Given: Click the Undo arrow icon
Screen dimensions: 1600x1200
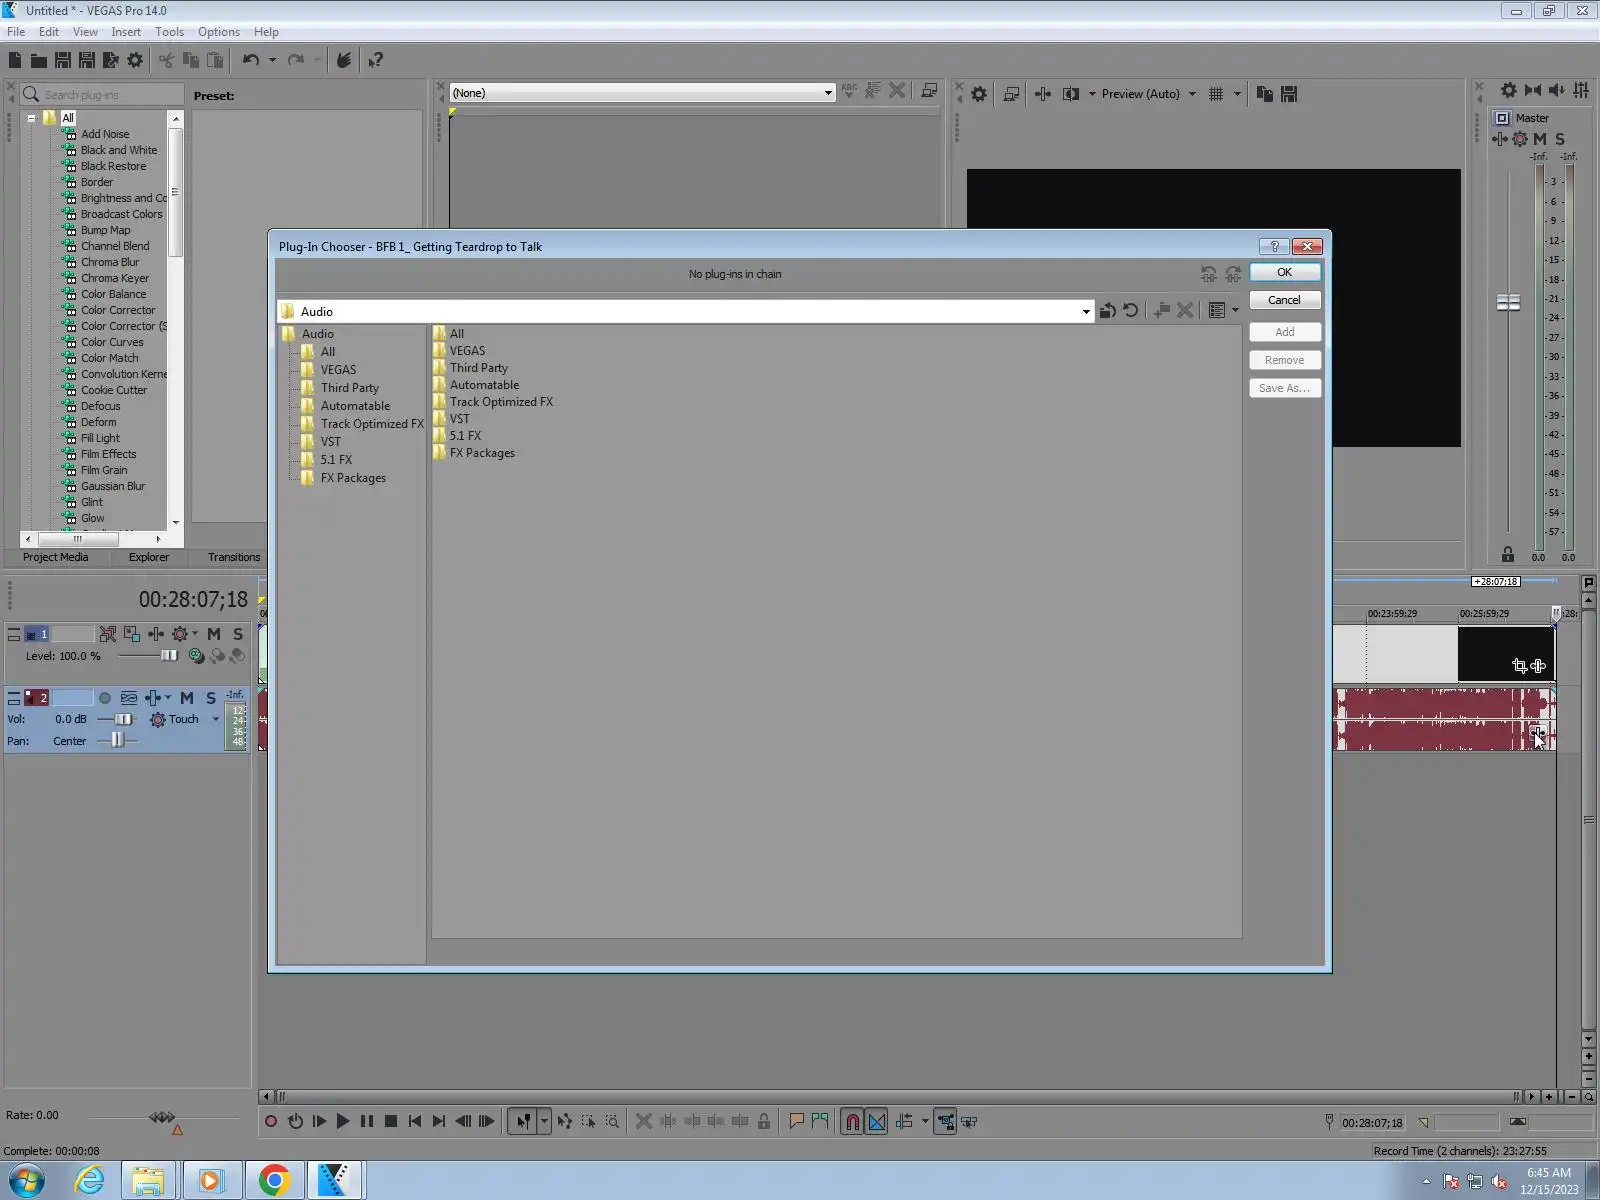Looking at the screenshot, I should [250, 60].
